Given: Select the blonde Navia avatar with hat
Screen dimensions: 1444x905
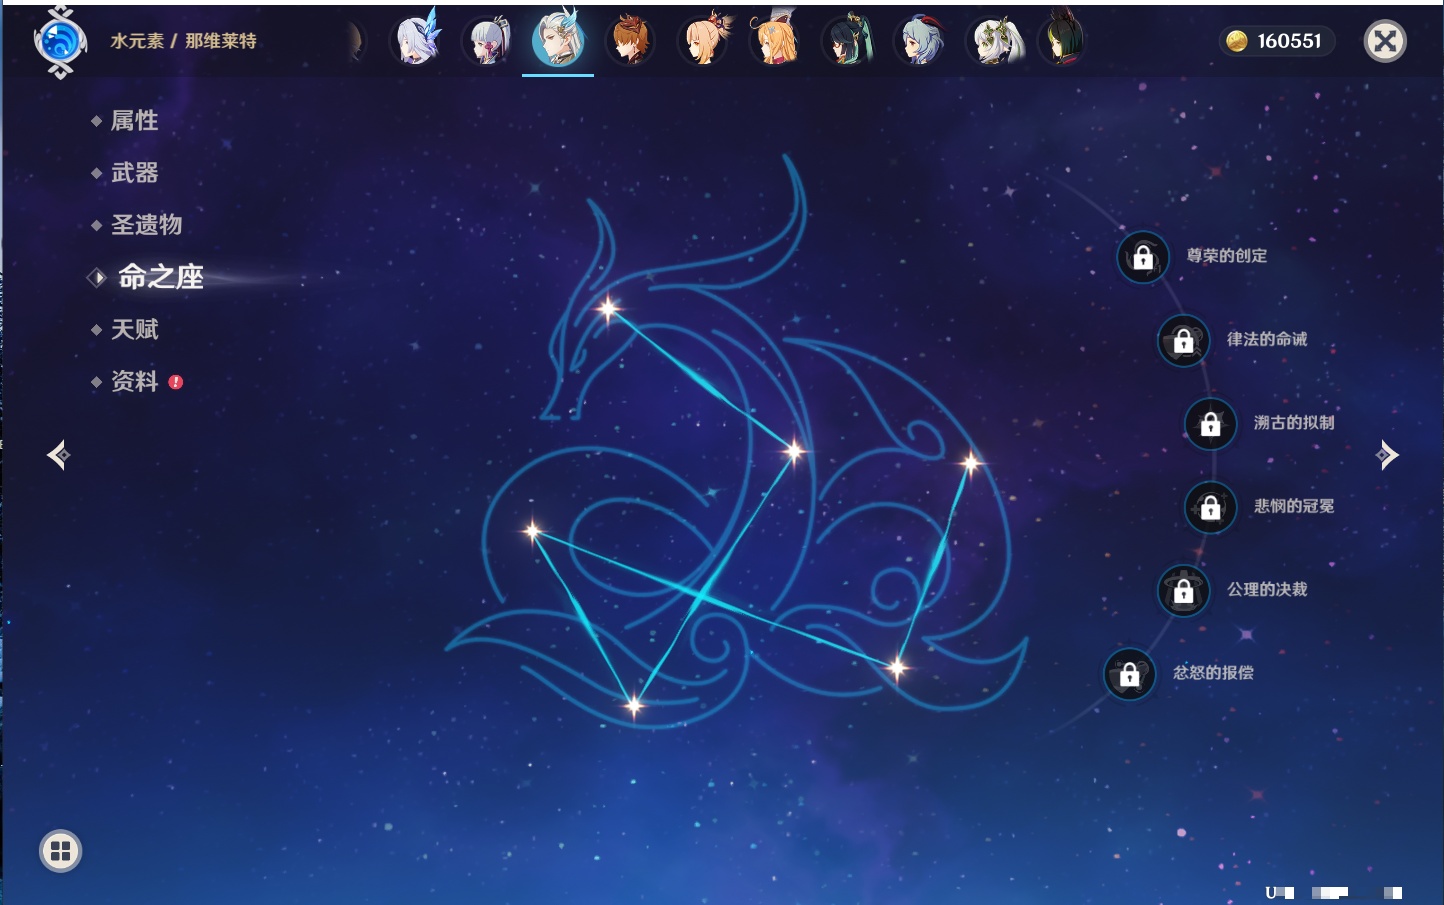Looking at the screenshot, I should click(x=775, y=39).
